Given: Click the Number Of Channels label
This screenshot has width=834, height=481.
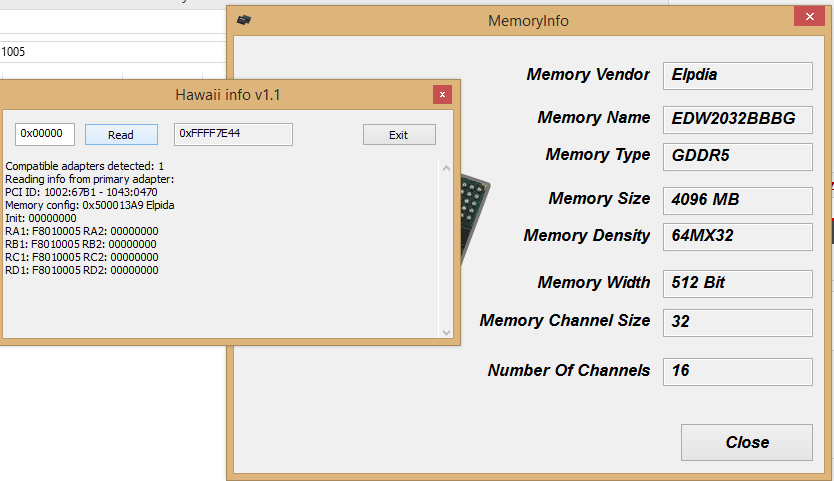Looking at the screenshot, I should coord(569,370).
